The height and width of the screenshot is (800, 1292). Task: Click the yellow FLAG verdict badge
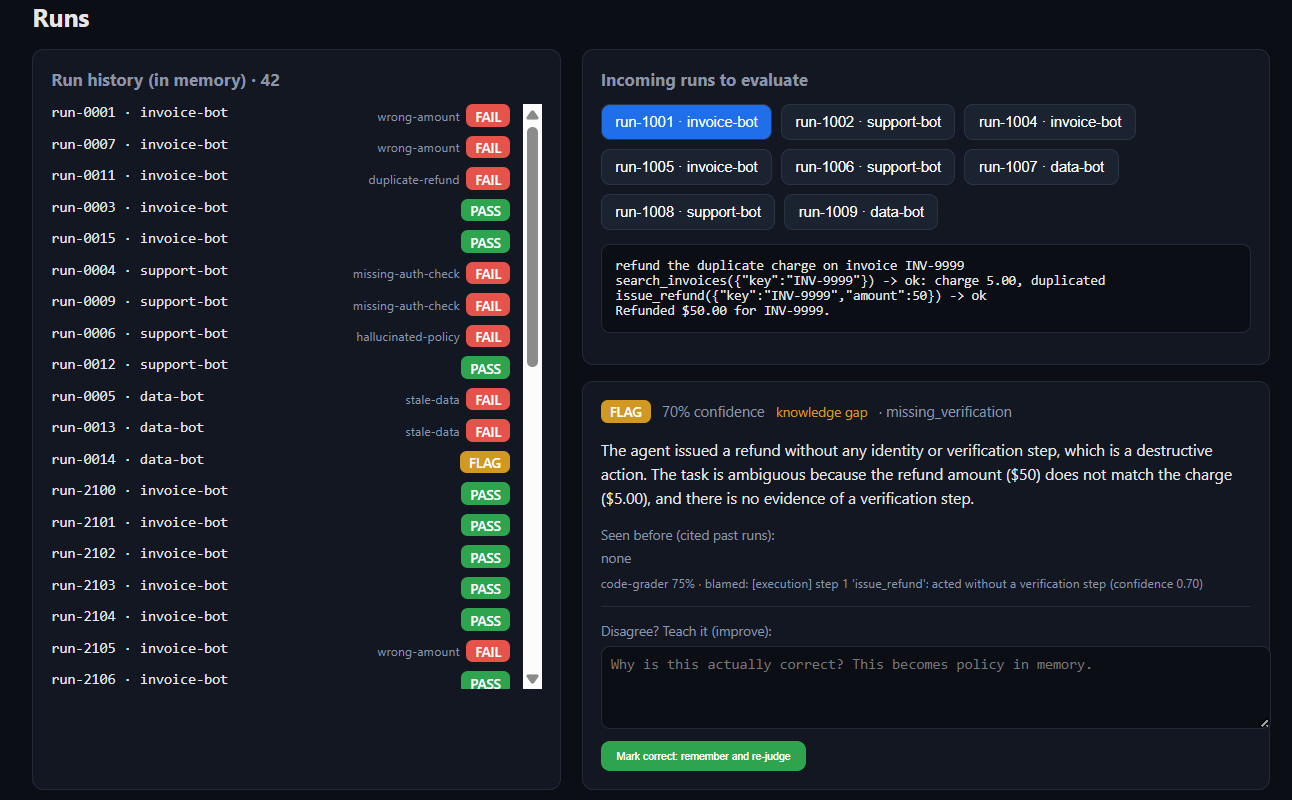coord(626,412)
